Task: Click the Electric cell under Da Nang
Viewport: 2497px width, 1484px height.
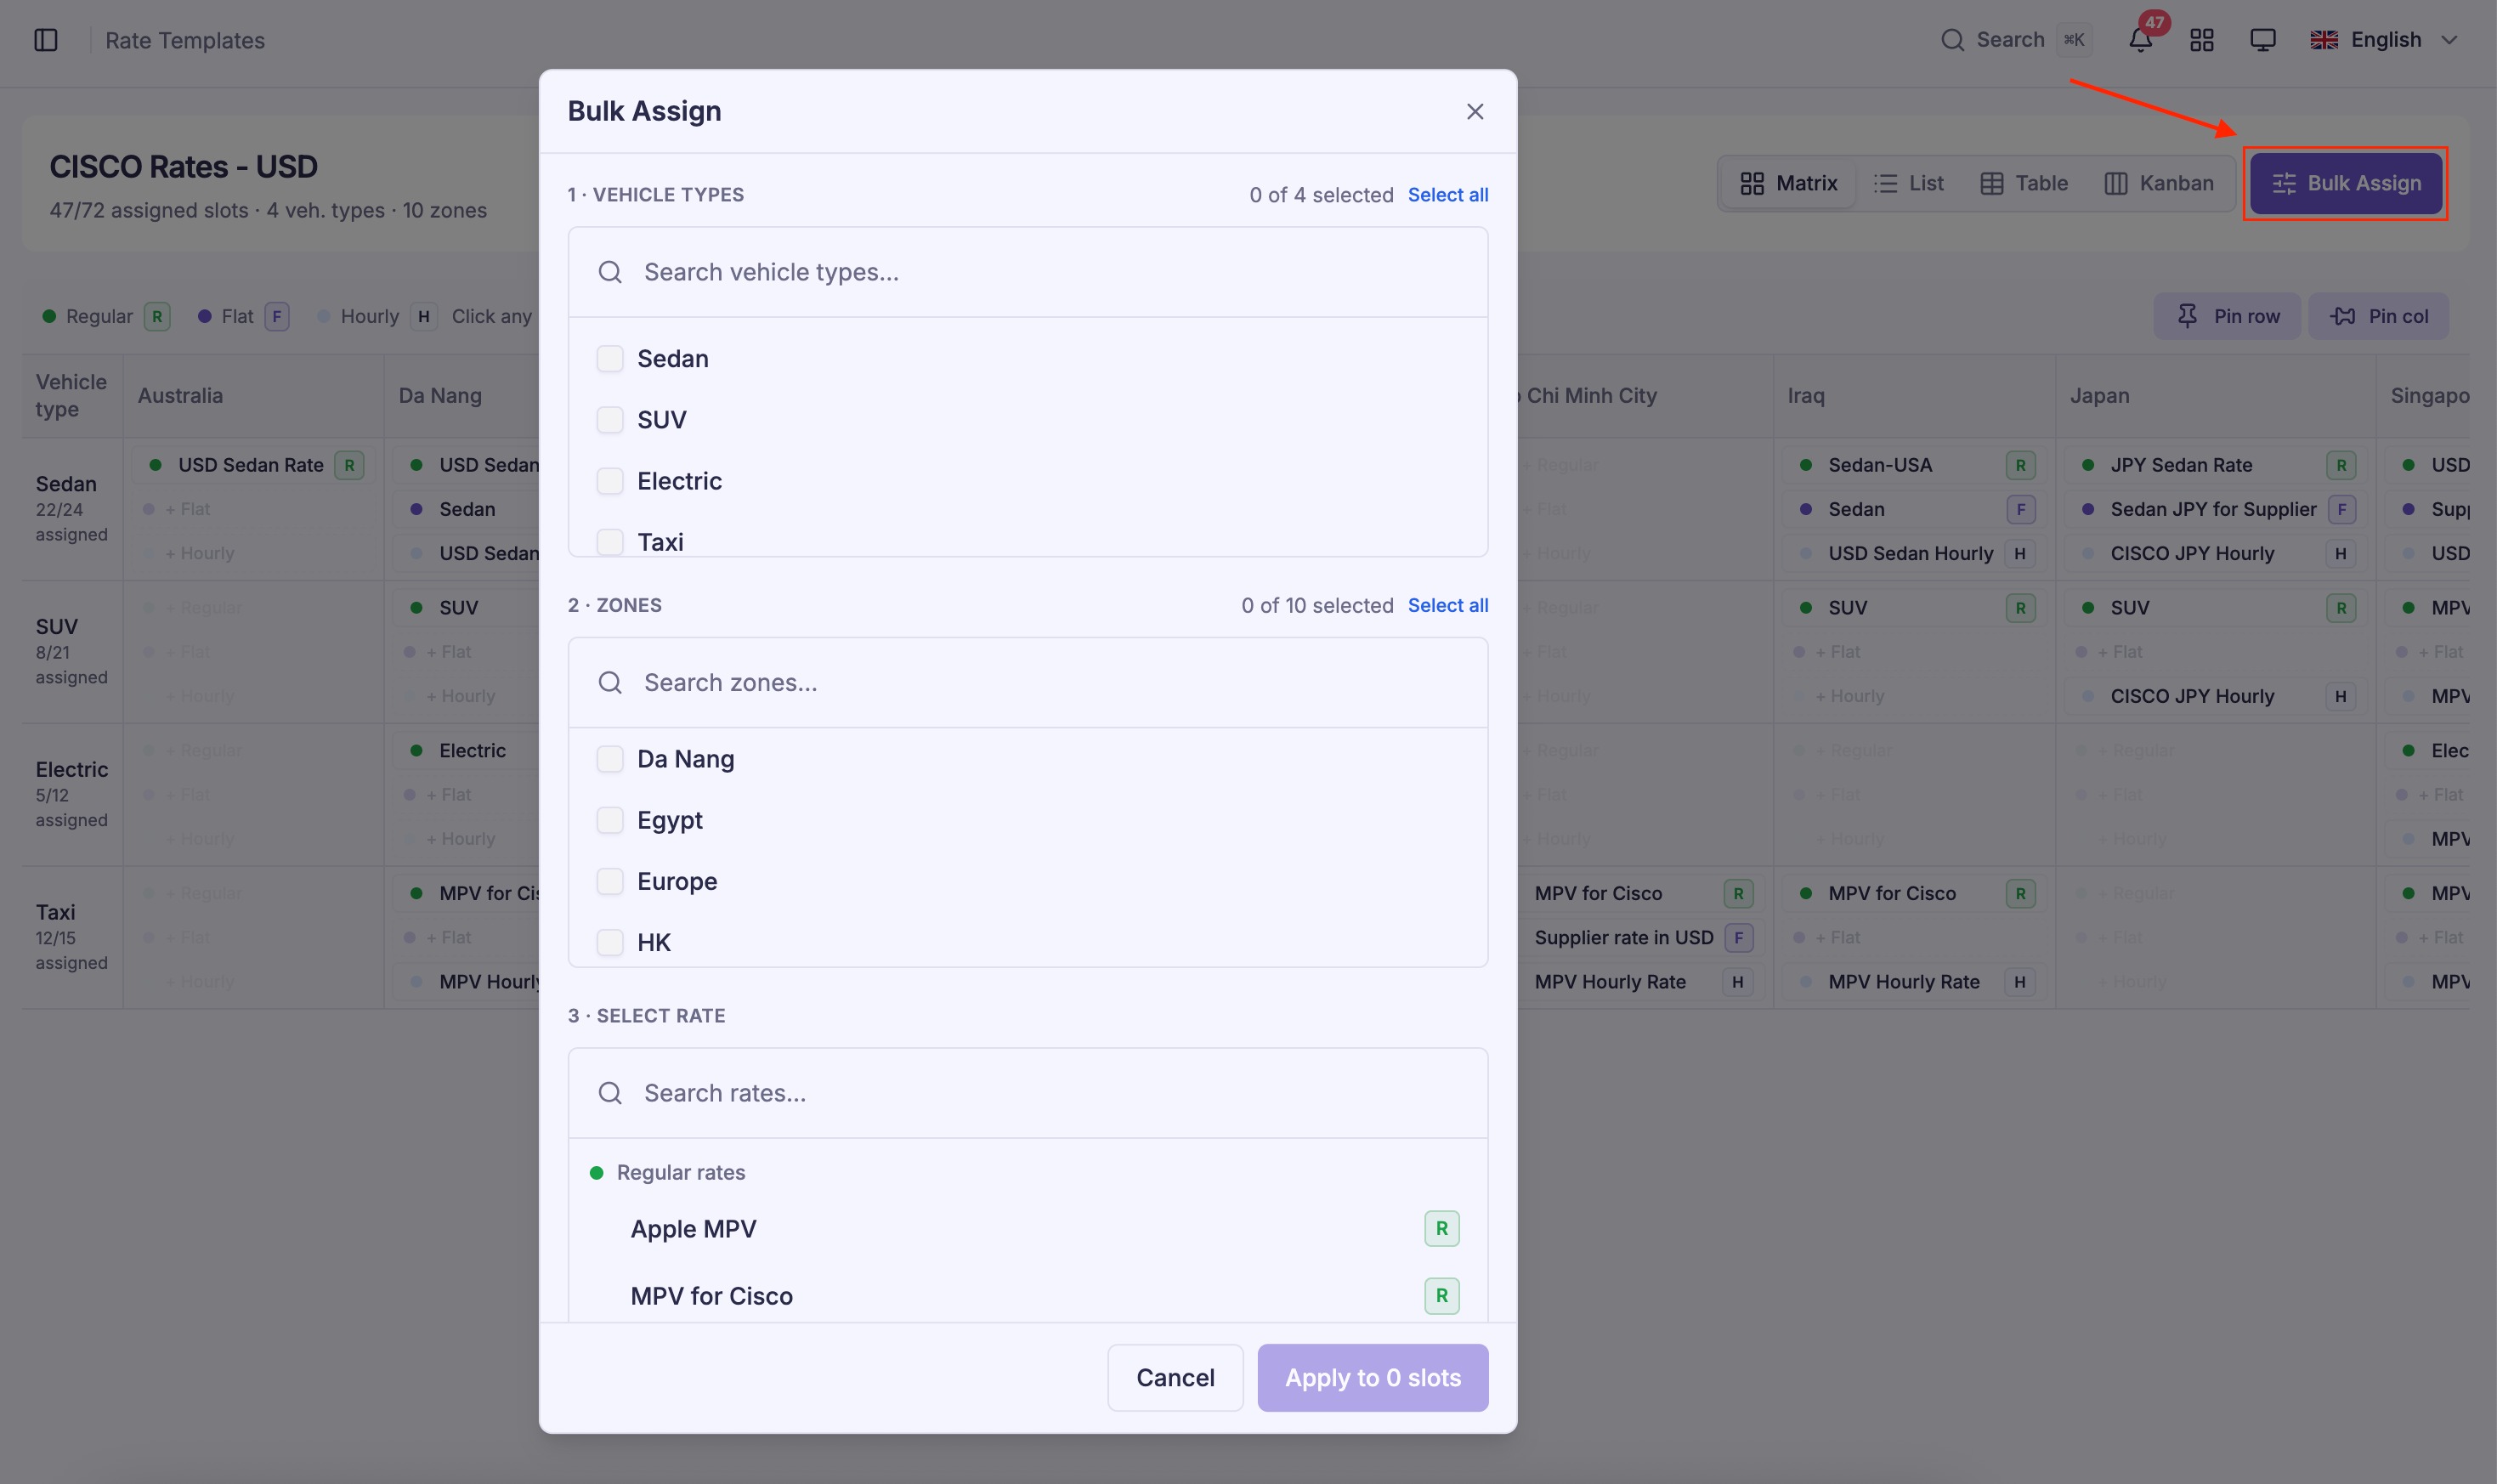Action: [x=466, y=750]
